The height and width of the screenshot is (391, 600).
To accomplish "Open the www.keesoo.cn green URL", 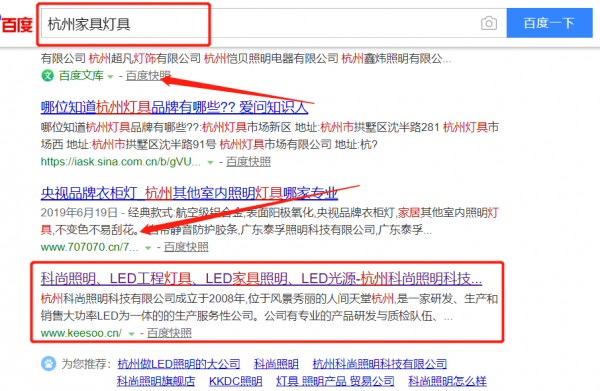I will pos(81,333).
